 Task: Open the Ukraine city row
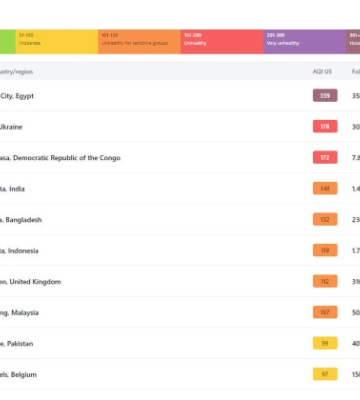pyautogui.click(x=180, y=127)
